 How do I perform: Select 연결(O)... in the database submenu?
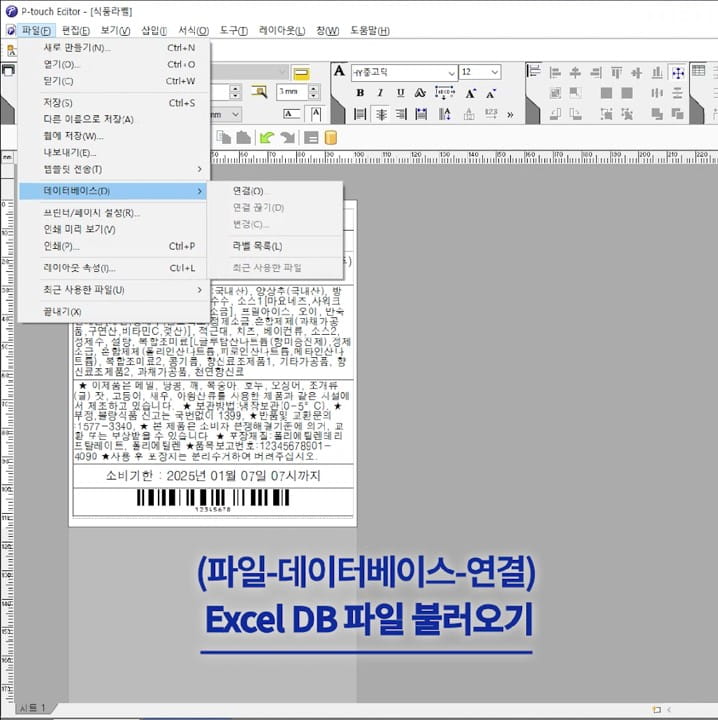(x=248, y=190)
